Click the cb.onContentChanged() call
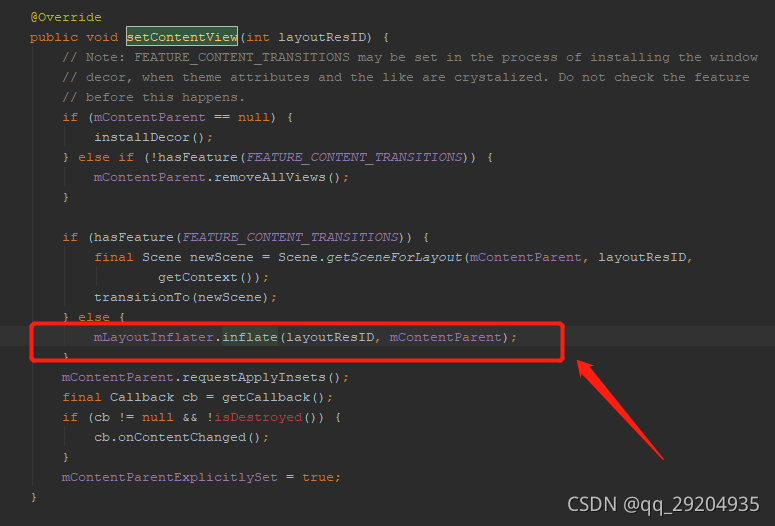 (x=177, y=437)
